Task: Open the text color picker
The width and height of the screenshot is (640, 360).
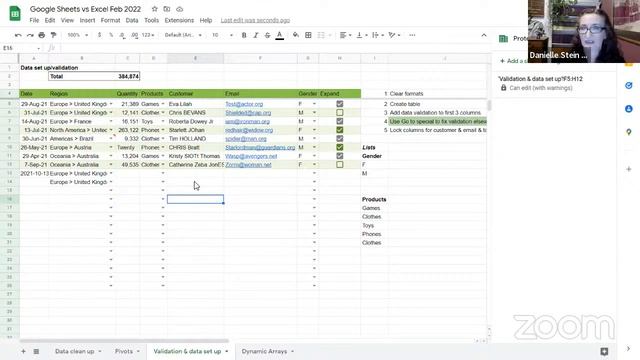Action: coord(280,36)
